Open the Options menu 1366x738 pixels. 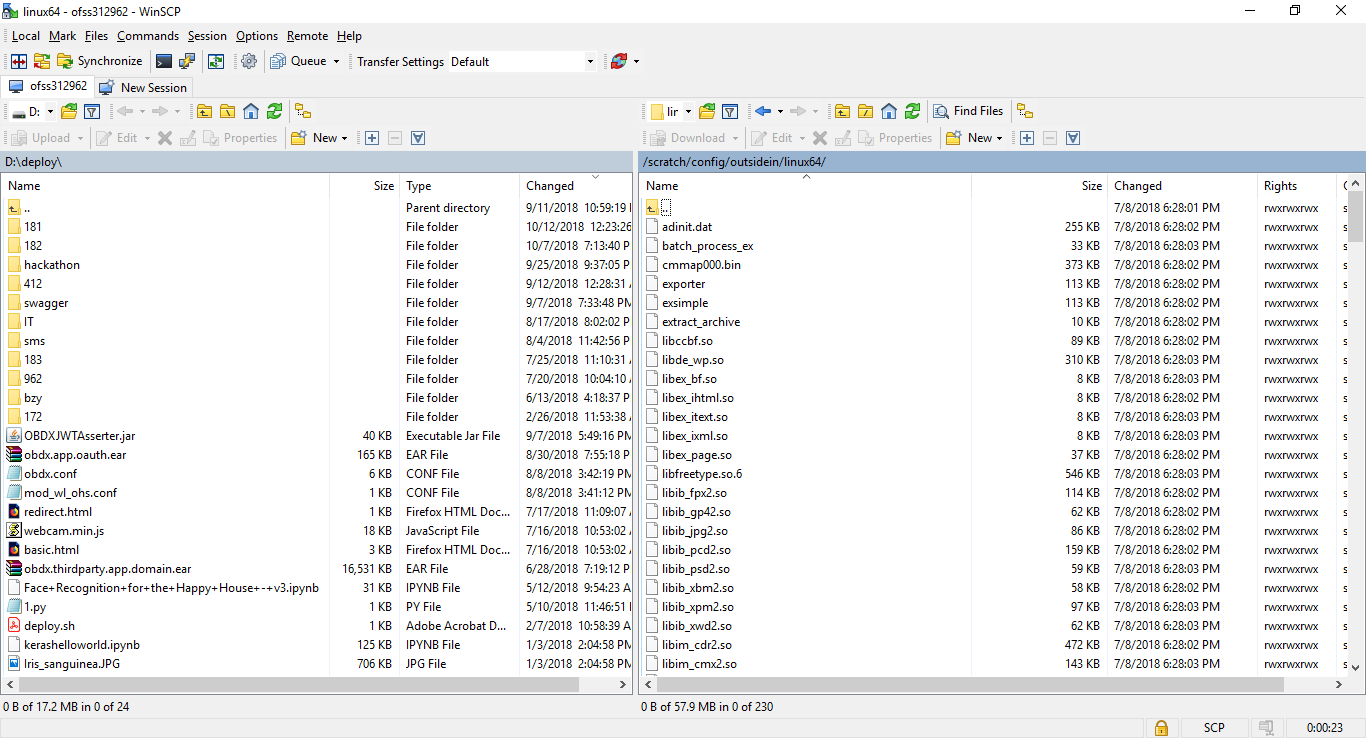pyautogui.click(x=257, y=36)
